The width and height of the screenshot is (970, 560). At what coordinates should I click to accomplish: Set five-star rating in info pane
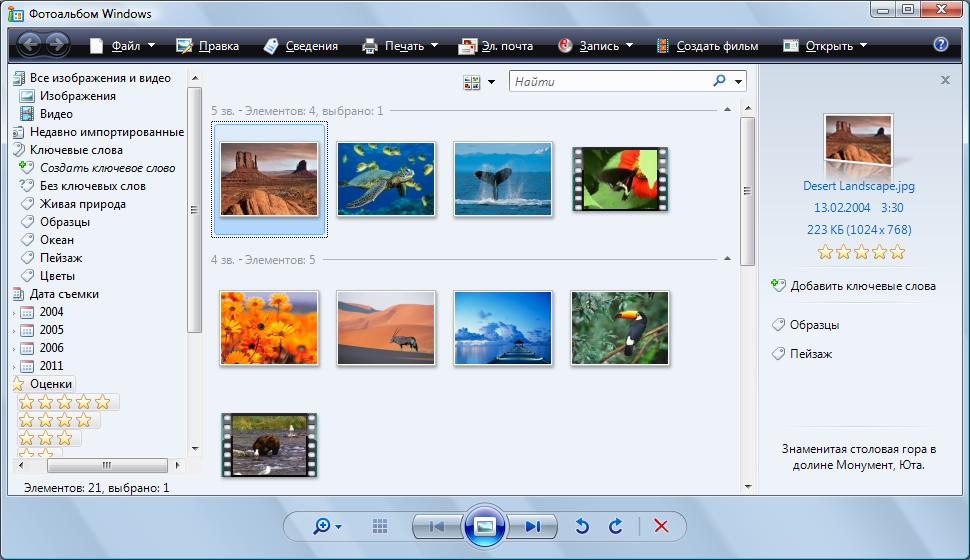click(898, 252)
